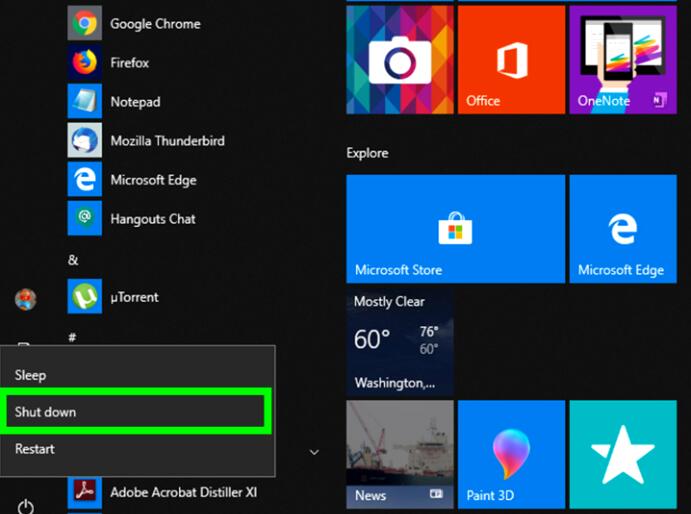Open the Paint 3D tile
This screenshot has height=514, width=691.
pyautogui.click(x=511, y=454)
